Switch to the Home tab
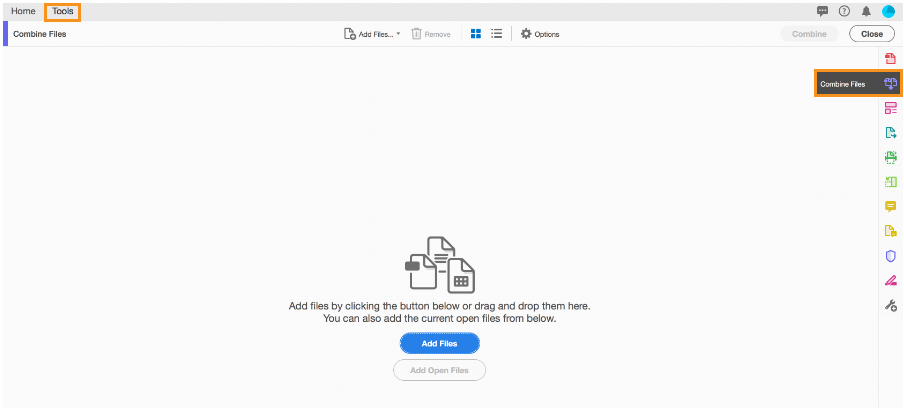Image resolution: width=904 pixels, height=408 pixels. point(23,11)
